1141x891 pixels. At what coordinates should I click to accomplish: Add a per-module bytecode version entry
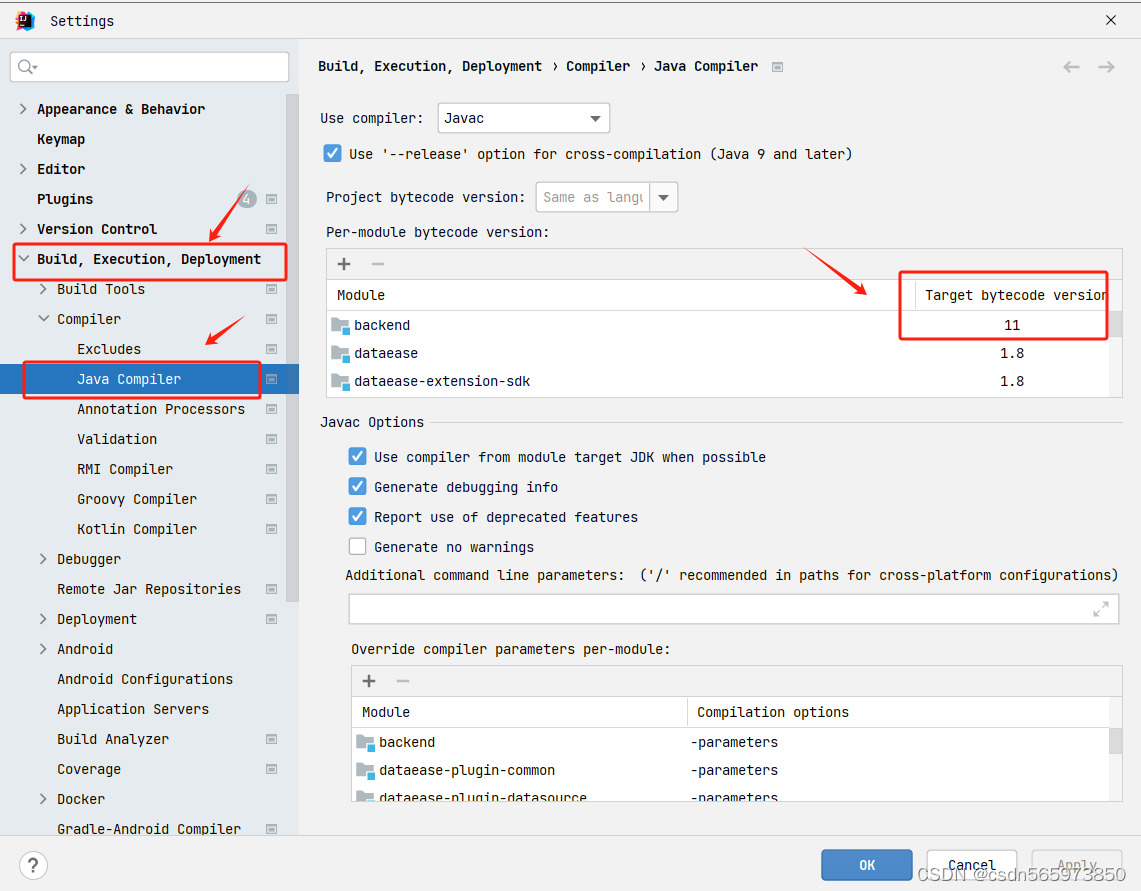point(344,264)
